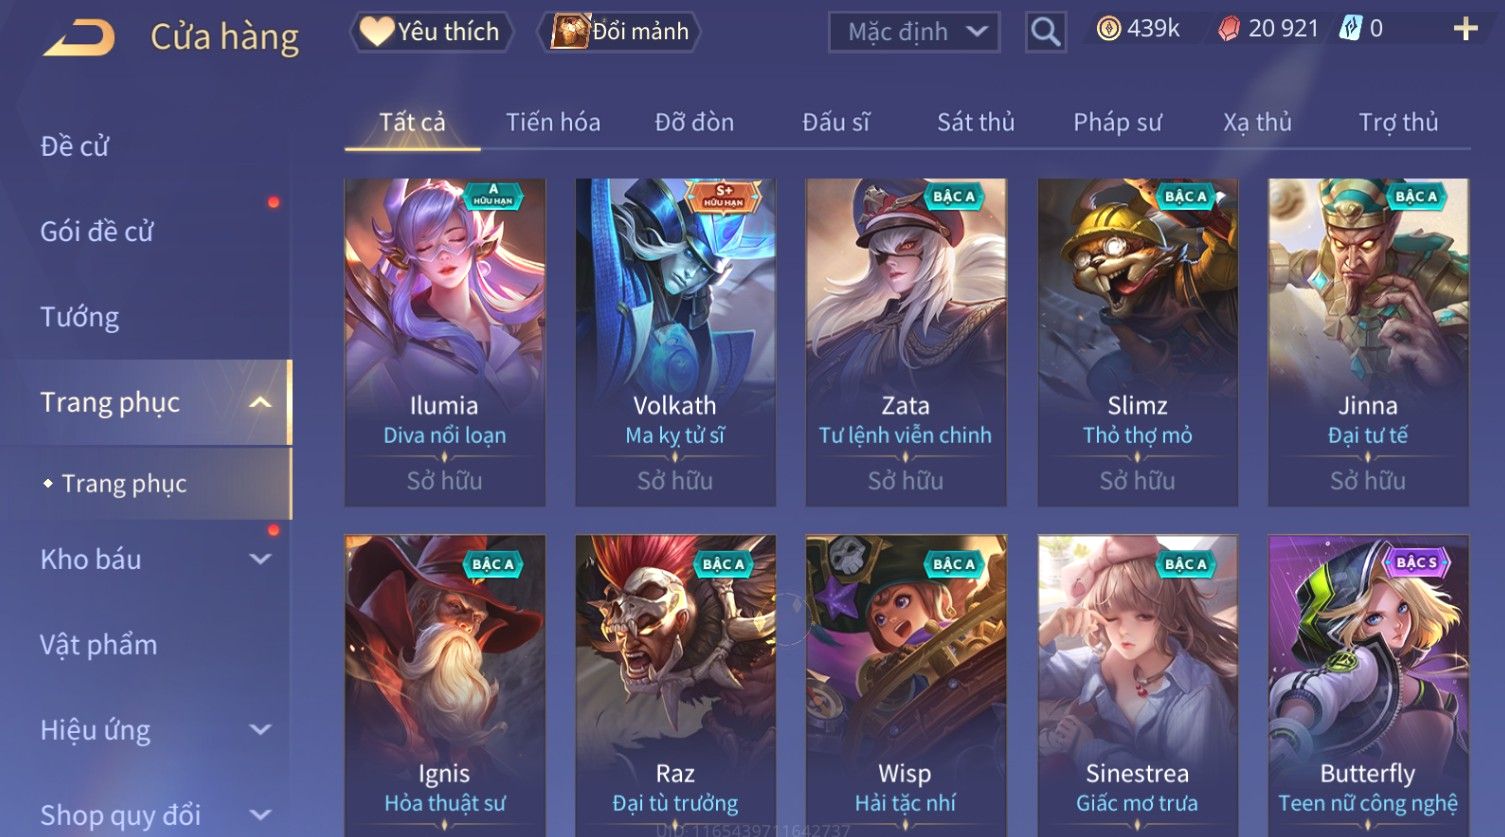Screen dimensions: 1505x837
Task: Open Tướng in the sidebar
Action: pyautogui.click(x=80, y=317)
